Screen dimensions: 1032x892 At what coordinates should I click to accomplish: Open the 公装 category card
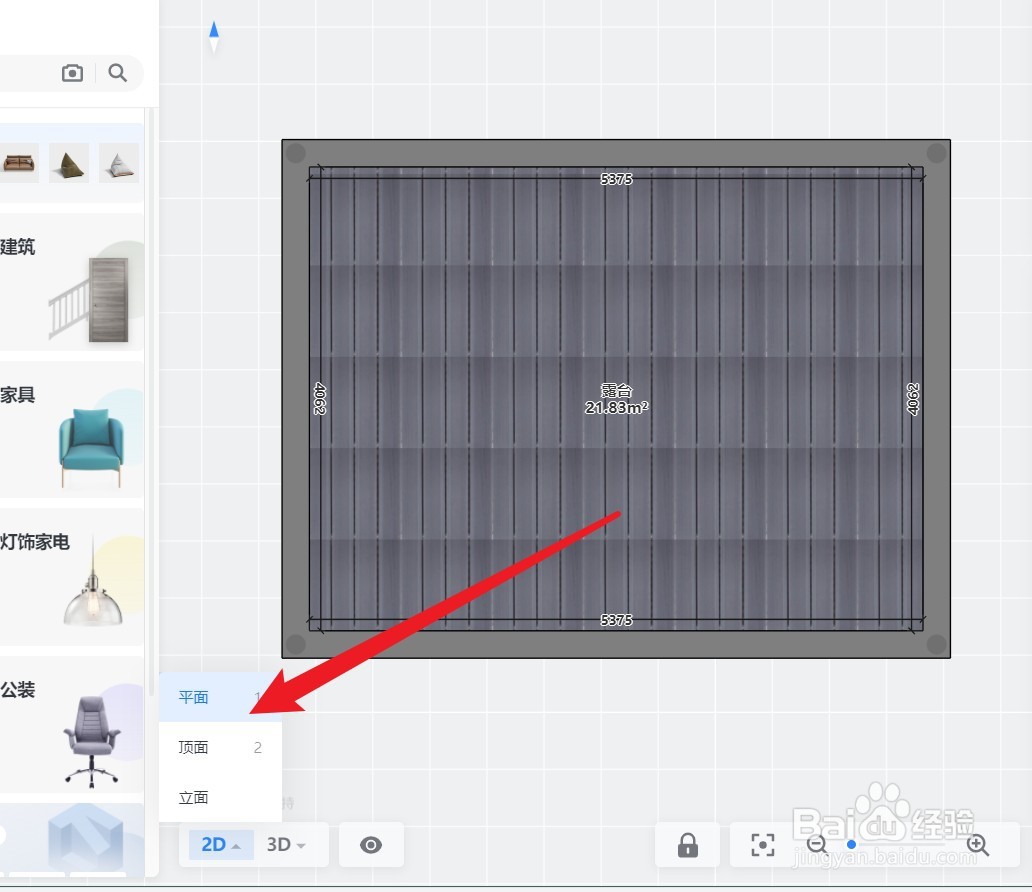71,725
